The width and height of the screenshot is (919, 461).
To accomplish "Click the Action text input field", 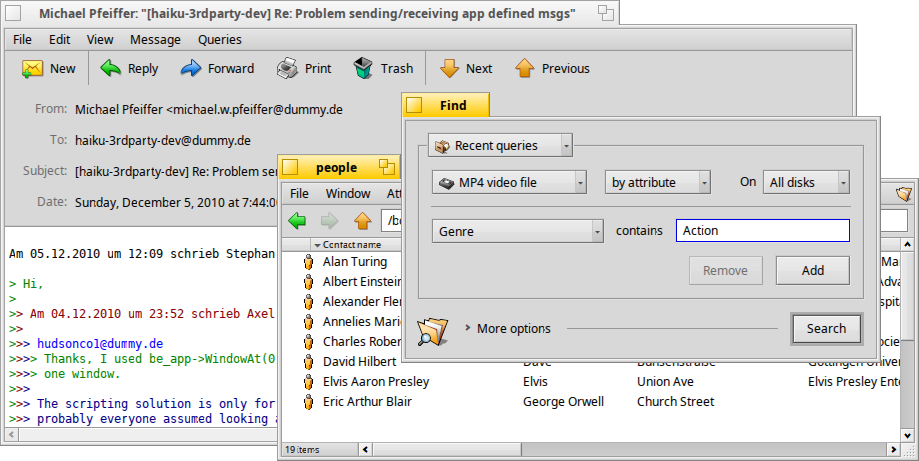I will coord(763,230).
